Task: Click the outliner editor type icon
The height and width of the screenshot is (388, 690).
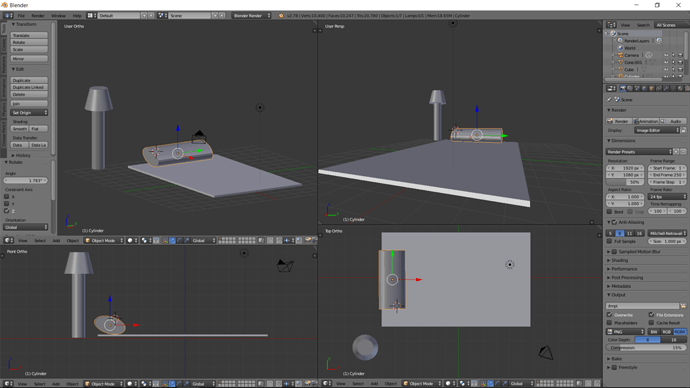Action: point(611,25)
